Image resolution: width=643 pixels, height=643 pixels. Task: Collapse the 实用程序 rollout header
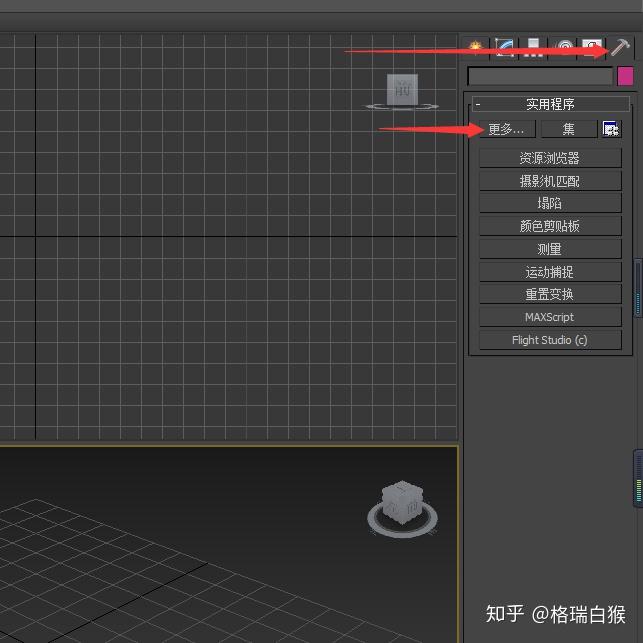tap(550, 104)
